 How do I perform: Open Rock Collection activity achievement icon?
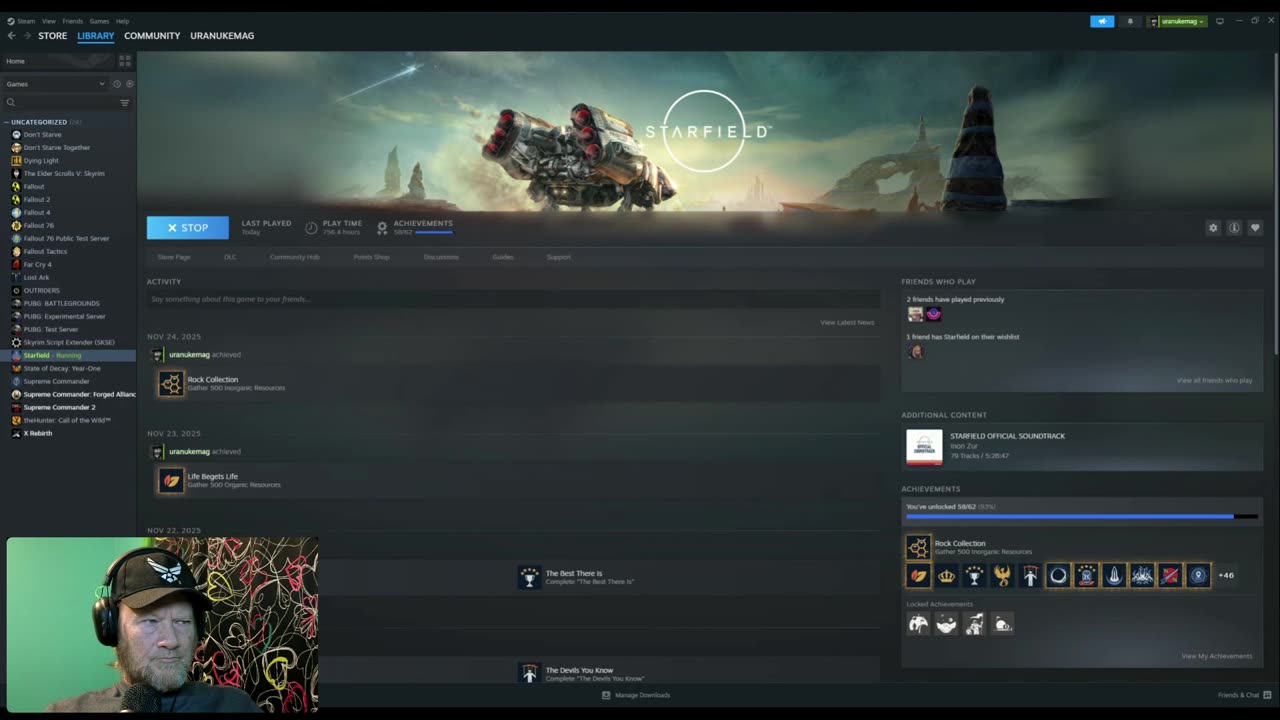coord(171,383)
